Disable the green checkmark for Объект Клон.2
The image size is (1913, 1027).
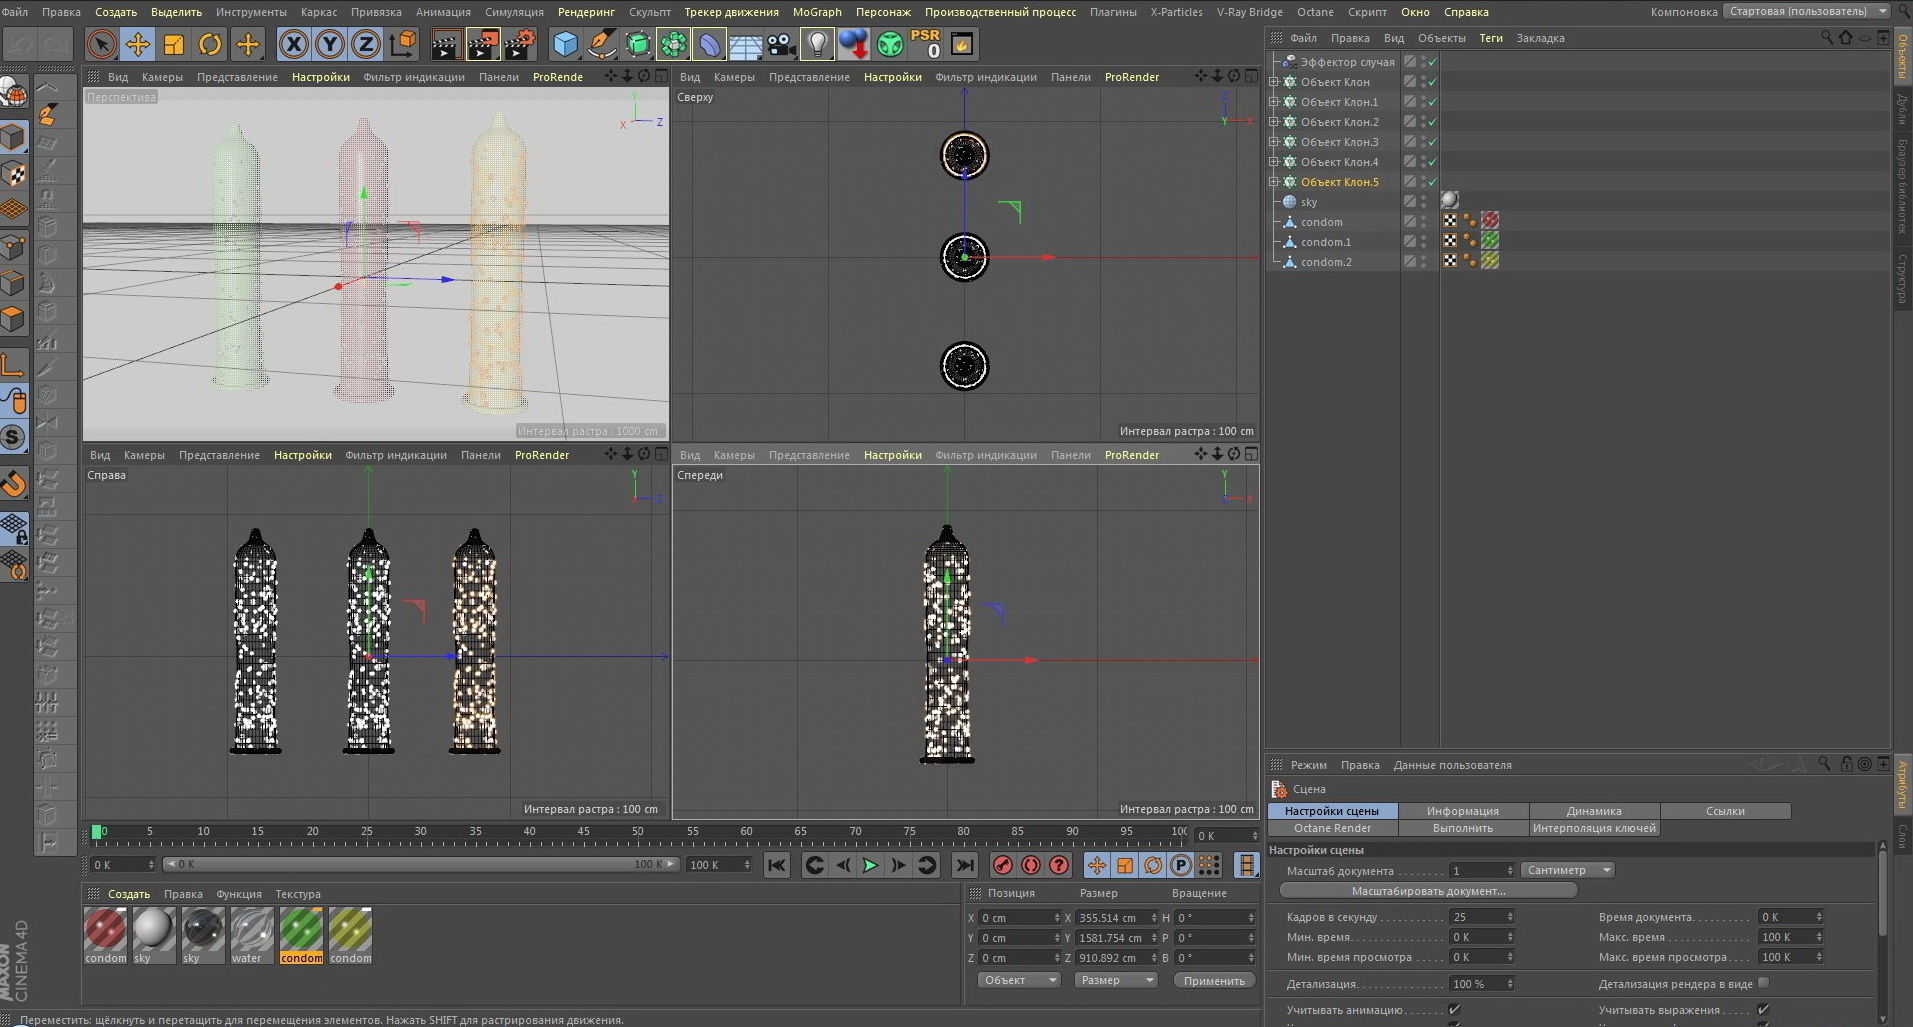pos(1432,122)
